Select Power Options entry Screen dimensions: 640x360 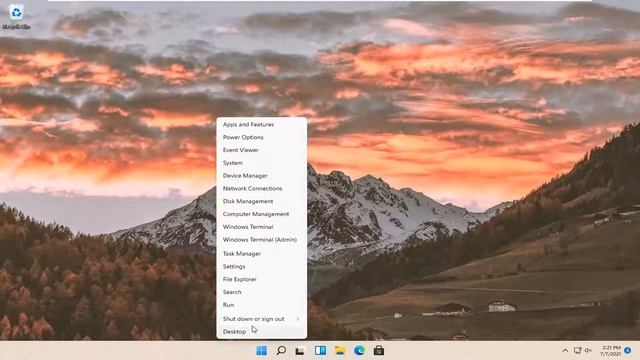pos(262,138)
